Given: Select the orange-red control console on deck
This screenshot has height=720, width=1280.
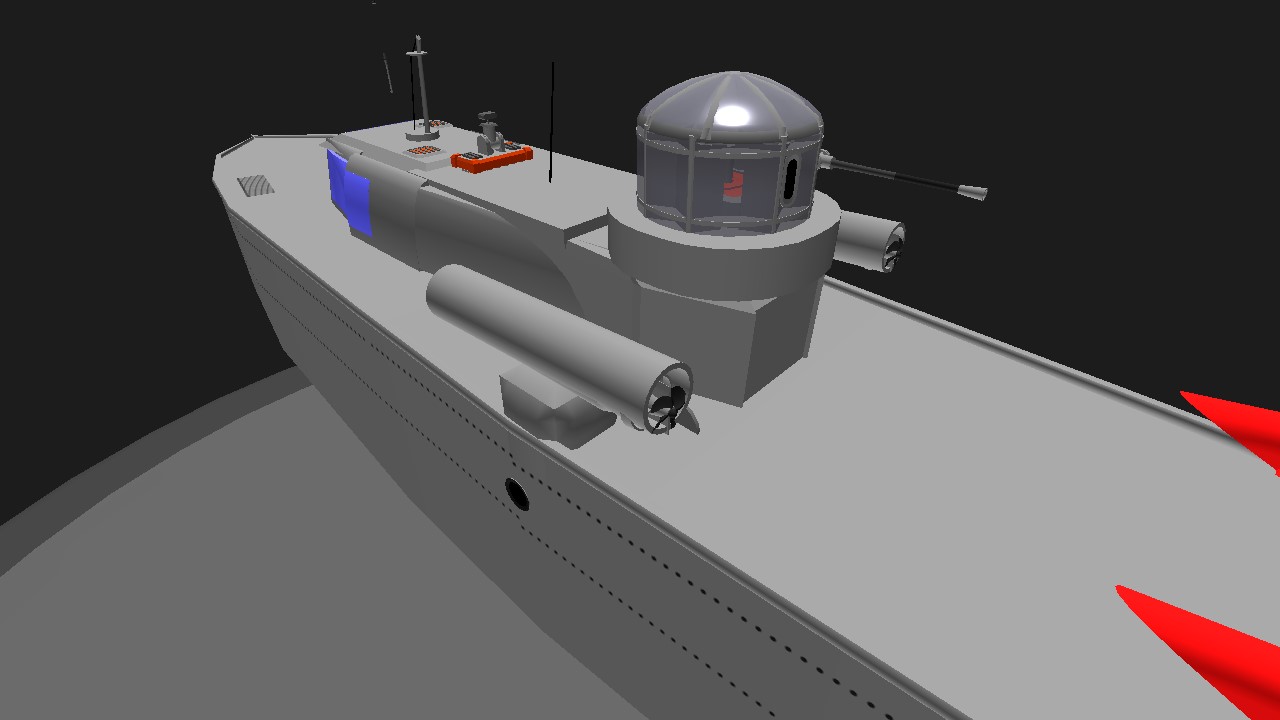Looking at the screenshot, I should [490, 158].
